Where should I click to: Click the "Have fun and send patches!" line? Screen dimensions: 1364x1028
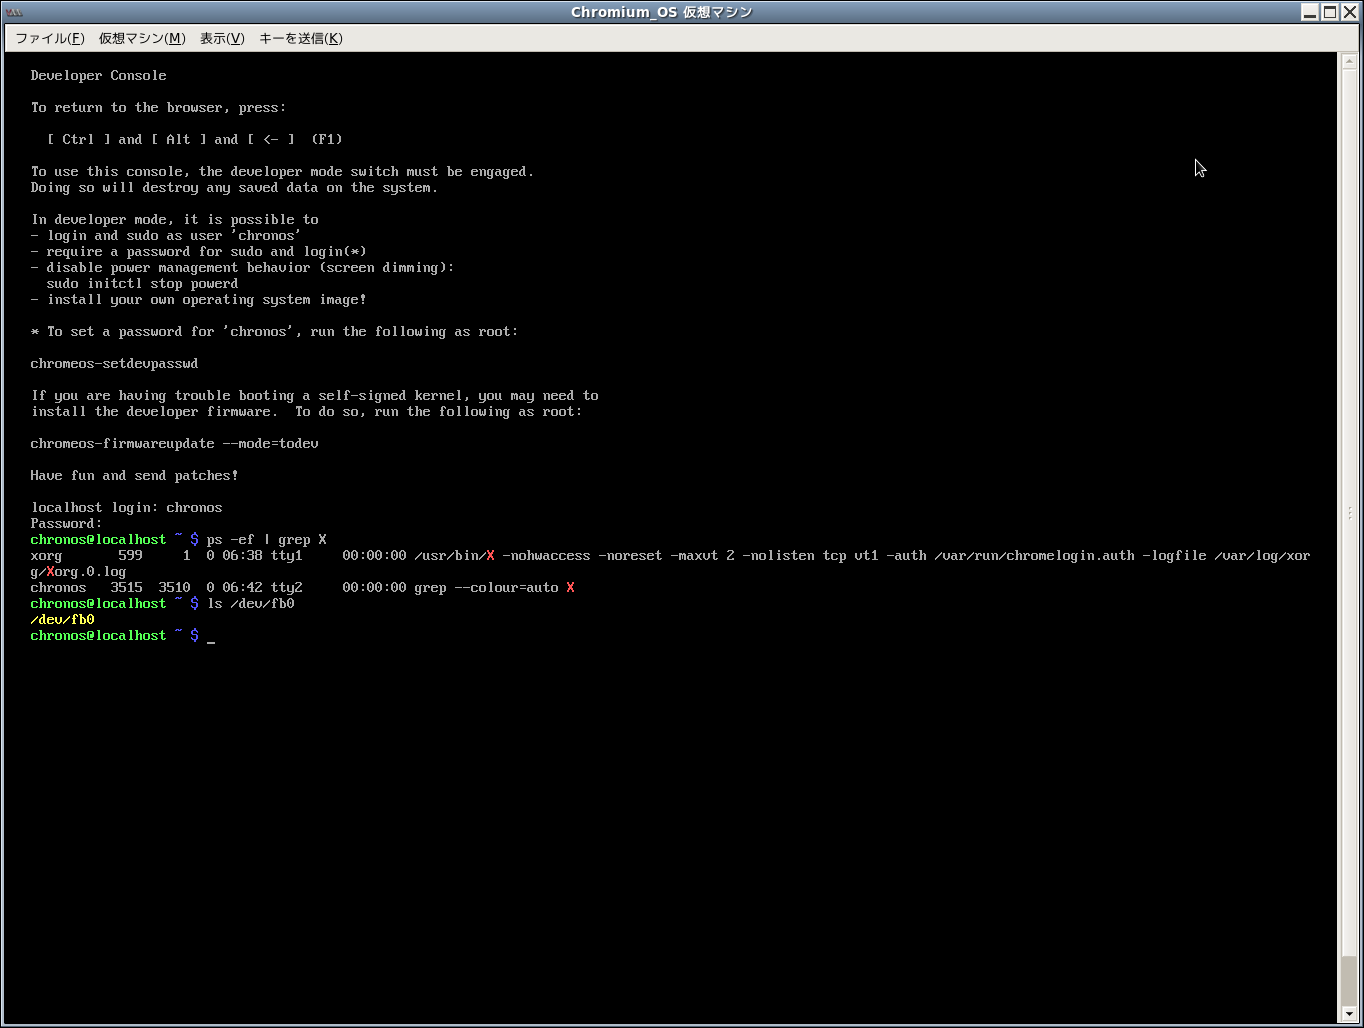[x=135, y=476]
